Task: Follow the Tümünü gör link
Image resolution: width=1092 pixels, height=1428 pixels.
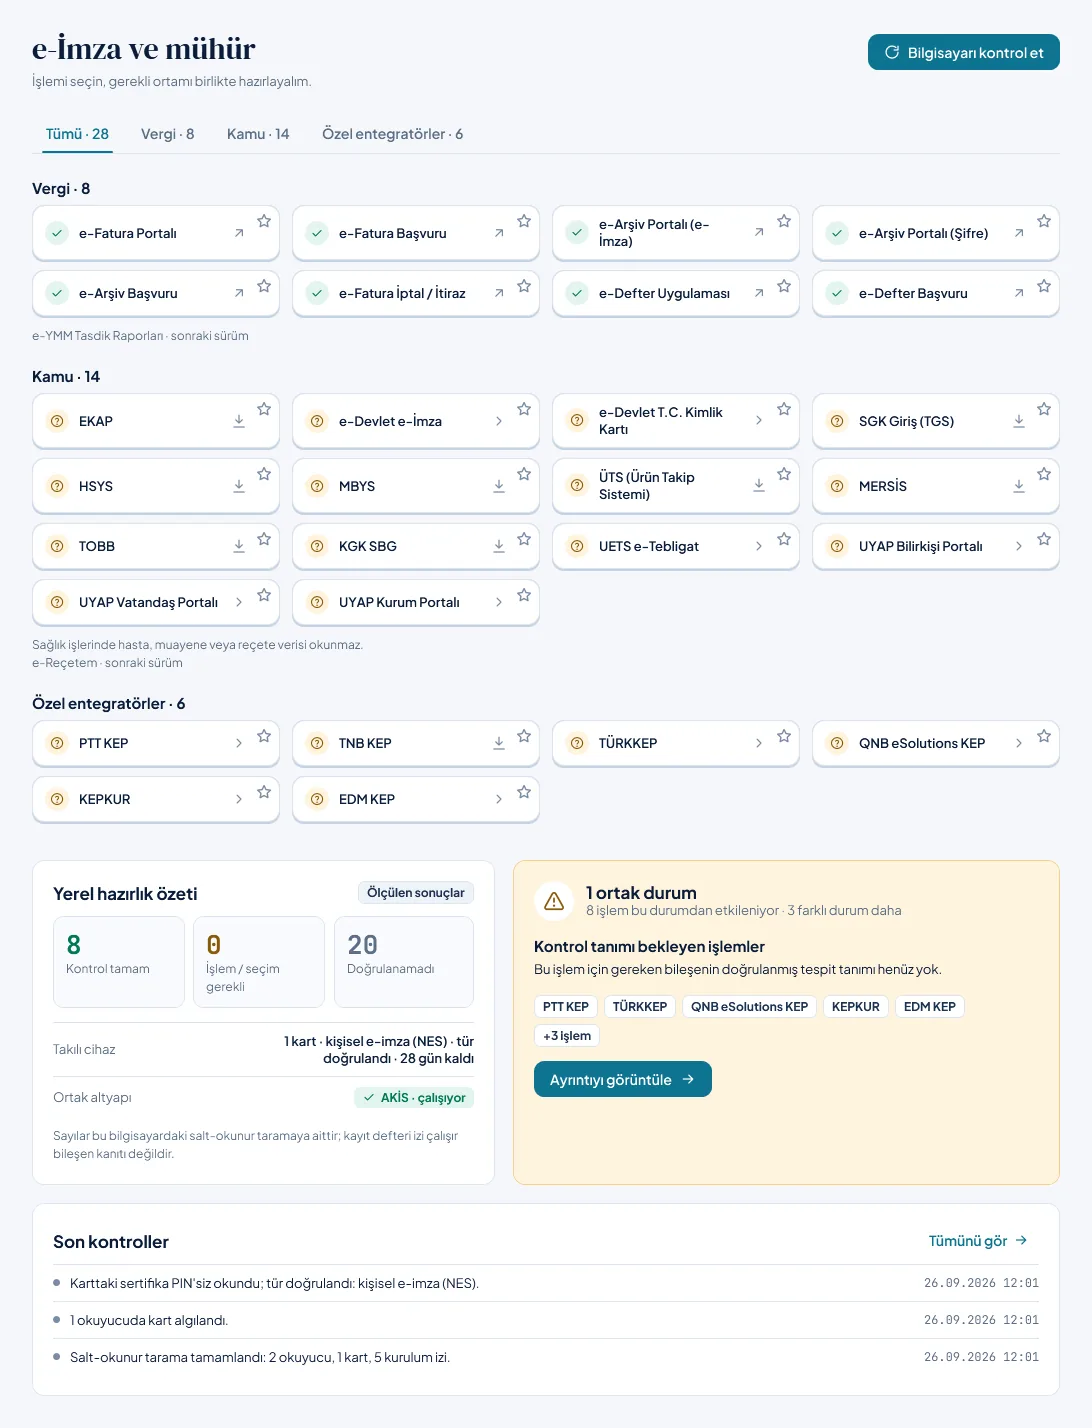Action: pyautogui.click(x=978, y=1241)
